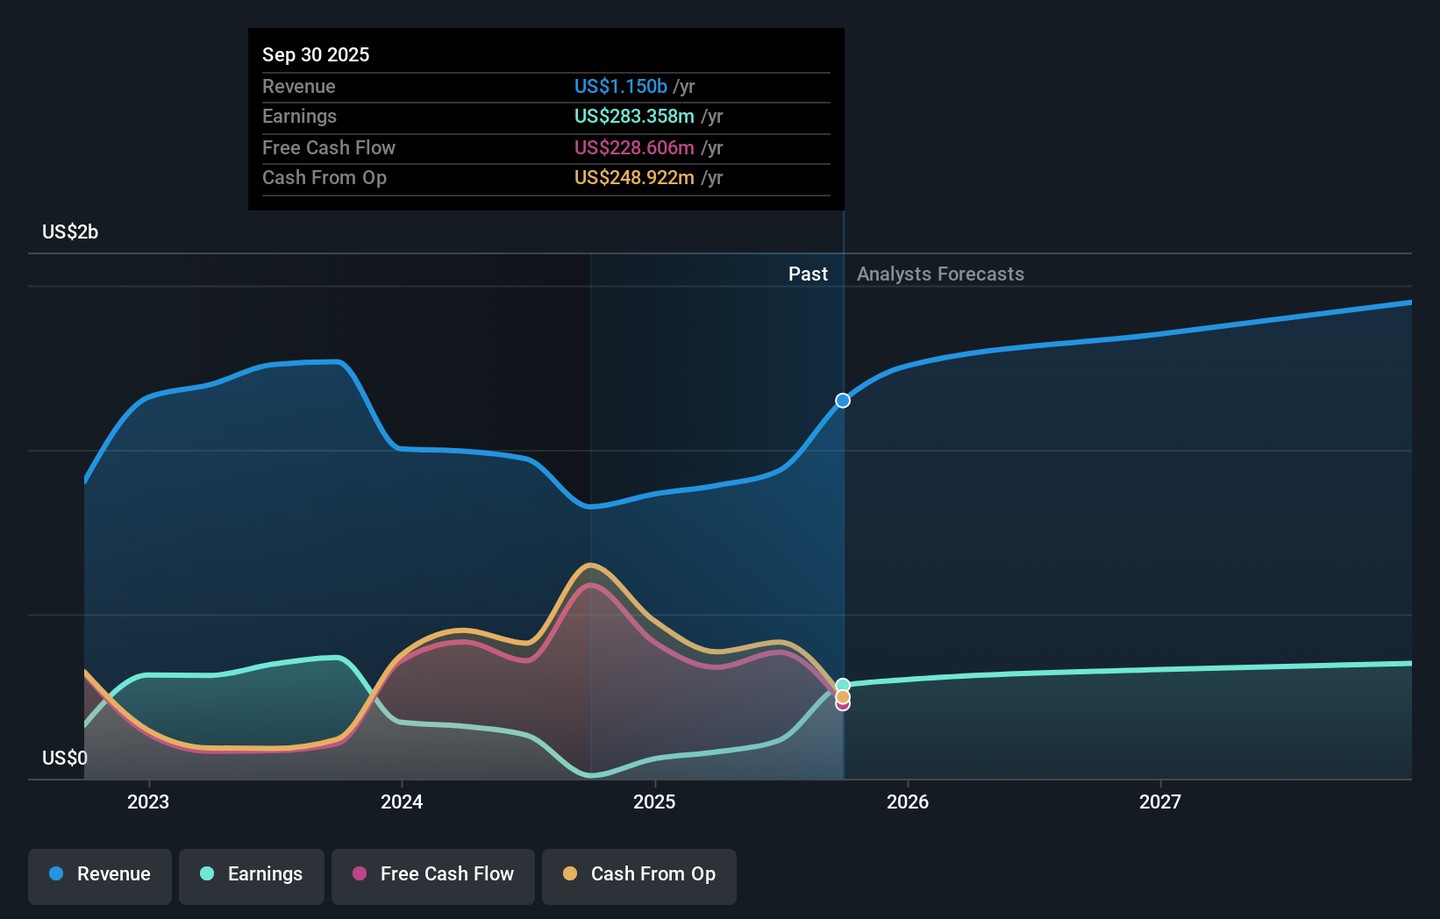Toggle the Cash From Op legend button

(x=639, y=875)
